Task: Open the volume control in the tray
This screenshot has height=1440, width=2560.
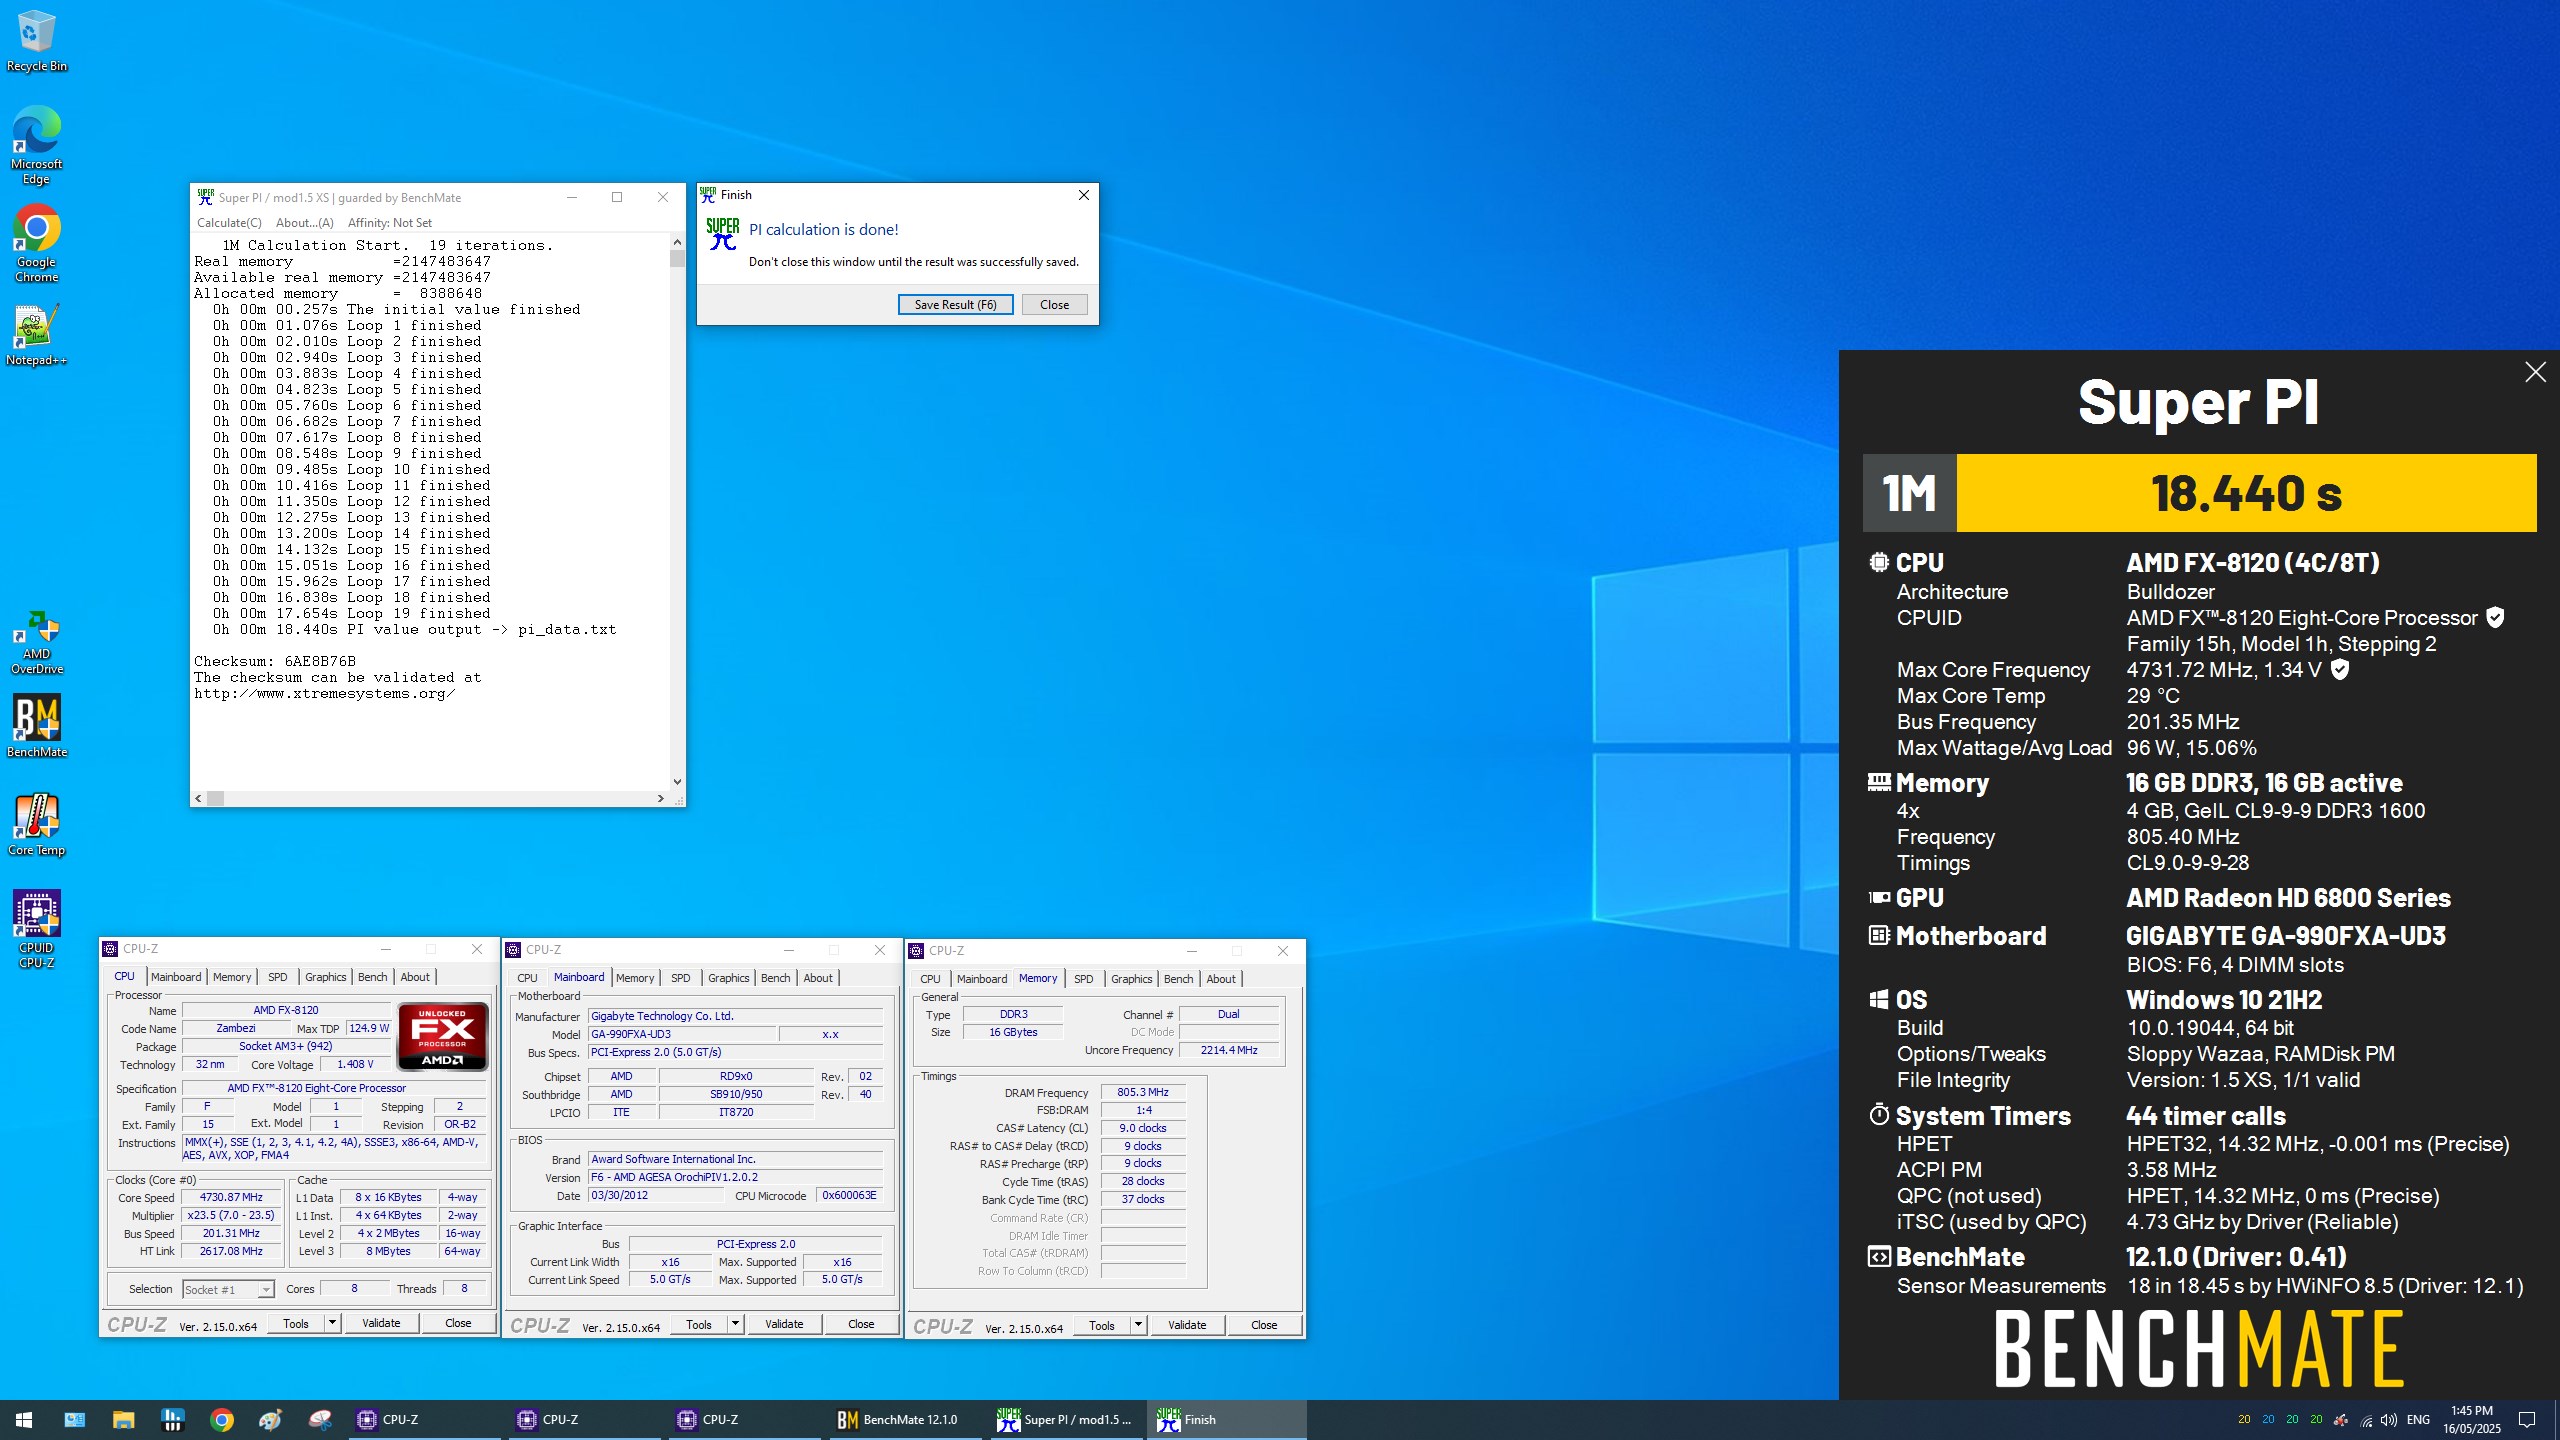Action: 2388,1420
